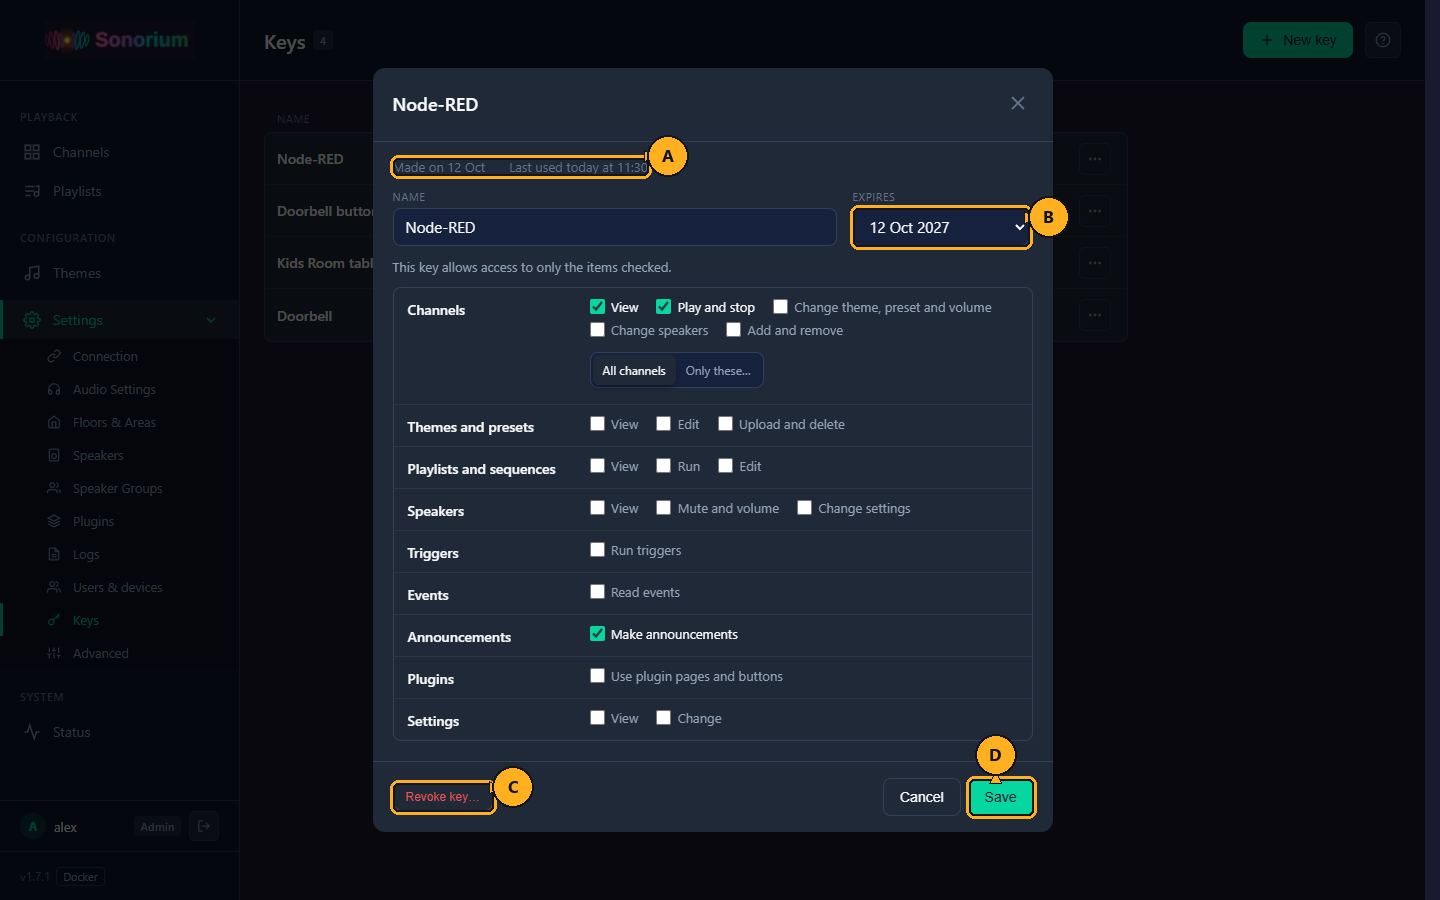Screen dimensions: 1440x900
Task: Click the New key button
Action: pyautogui.click(x=1298, y=40)
